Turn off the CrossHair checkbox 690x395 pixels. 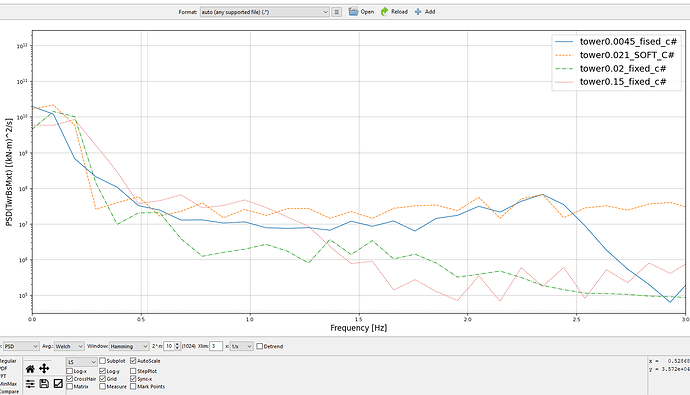70,379
